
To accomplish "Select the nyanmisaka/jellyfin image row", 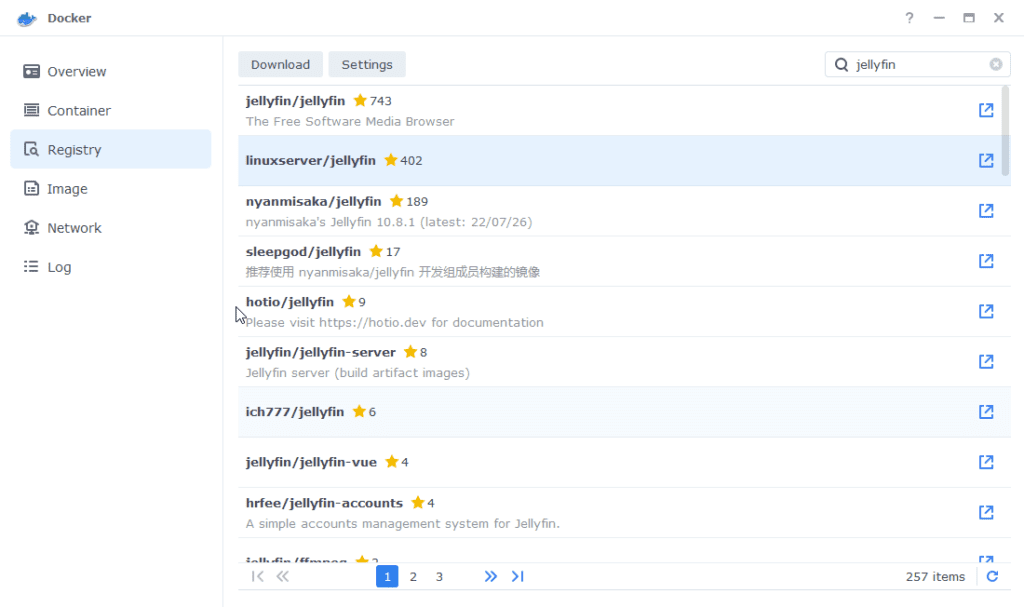I will click(x=624, y=211).
